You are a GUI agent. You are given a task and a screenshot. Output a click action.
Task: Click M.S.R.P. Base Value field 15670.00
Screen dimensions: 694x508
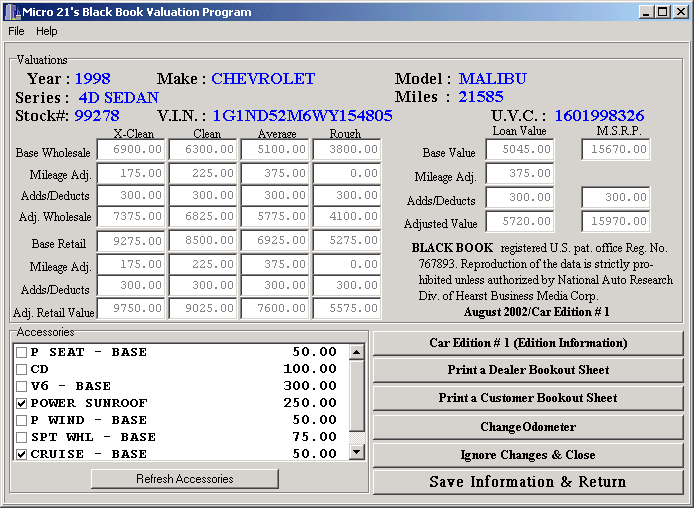point(616,150)
